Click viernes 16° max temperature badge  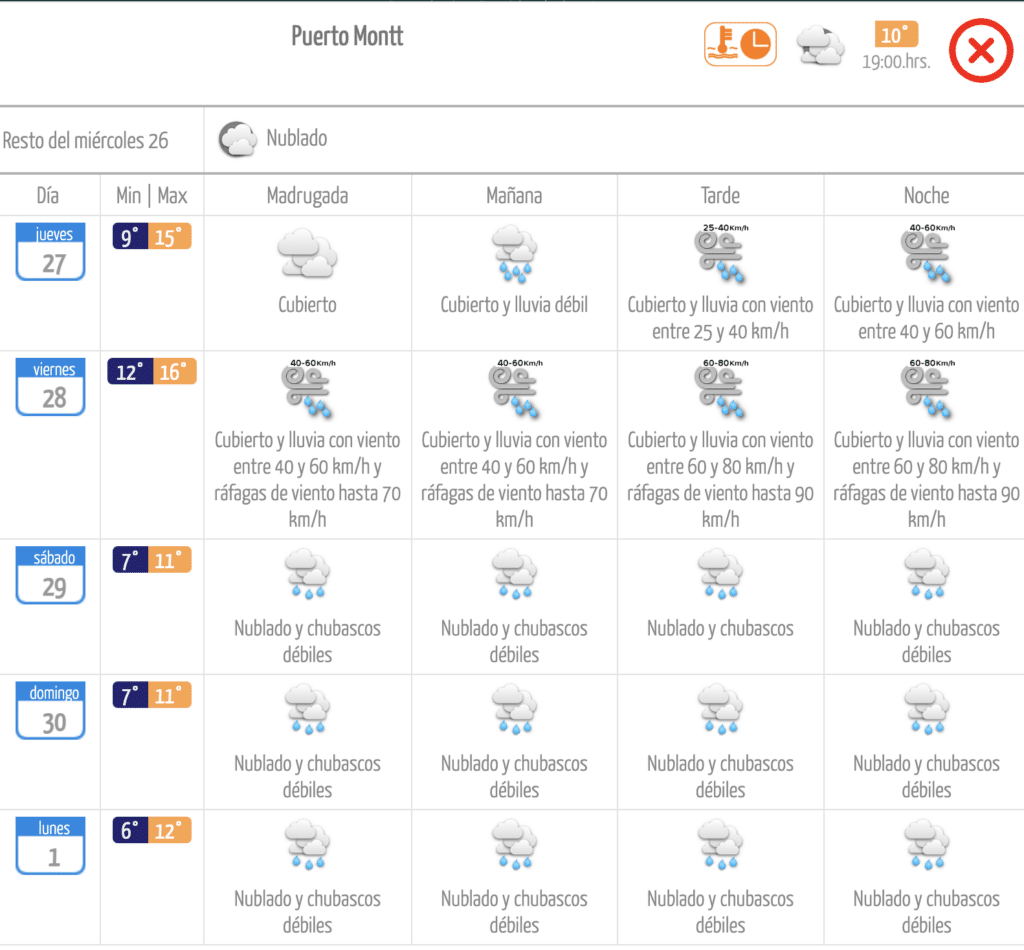(172, 372)
